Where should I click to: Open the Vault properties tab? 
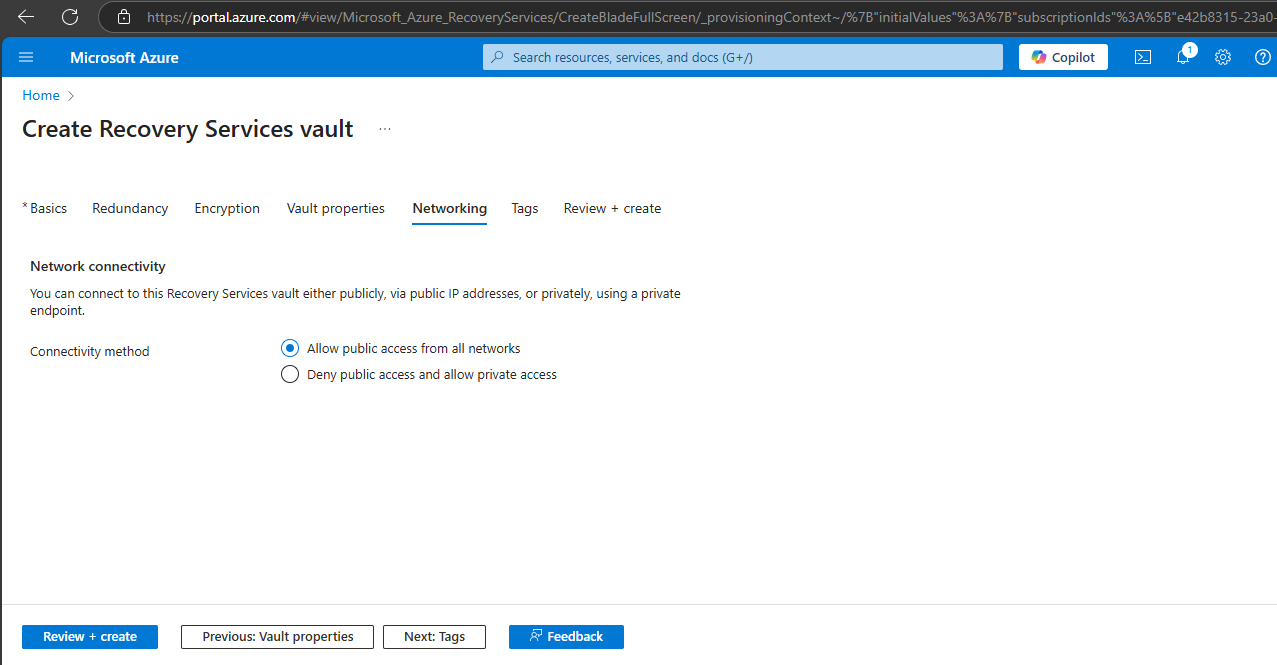pos(336,208)
